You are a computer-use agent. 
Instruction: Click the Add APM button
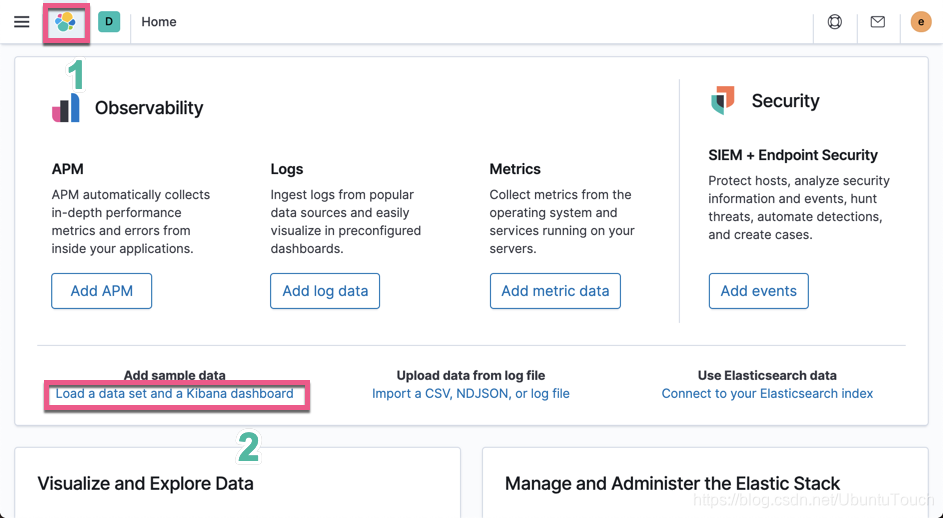point(102,291)
